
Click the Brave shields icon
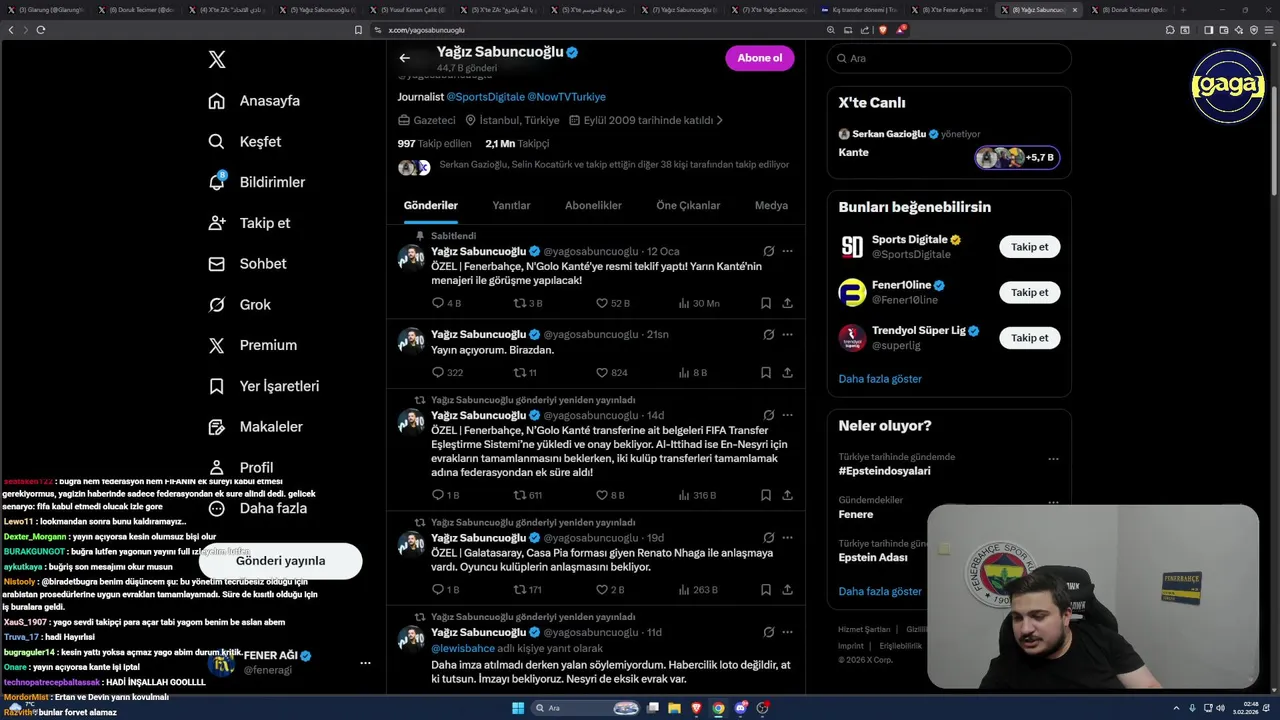pyautogui.click(x=883, y=30)
